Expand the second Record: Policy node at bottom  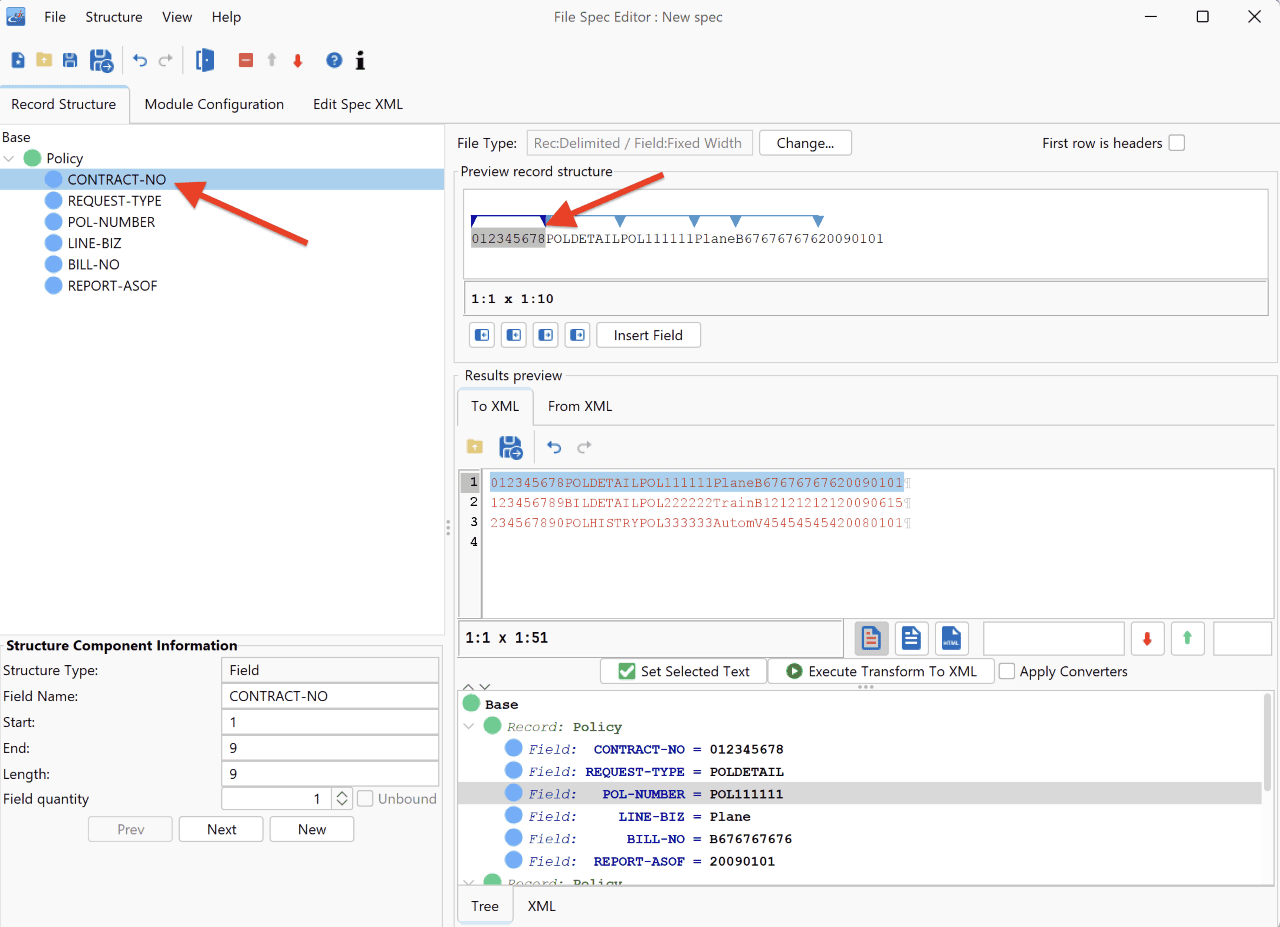coord(470,883)
